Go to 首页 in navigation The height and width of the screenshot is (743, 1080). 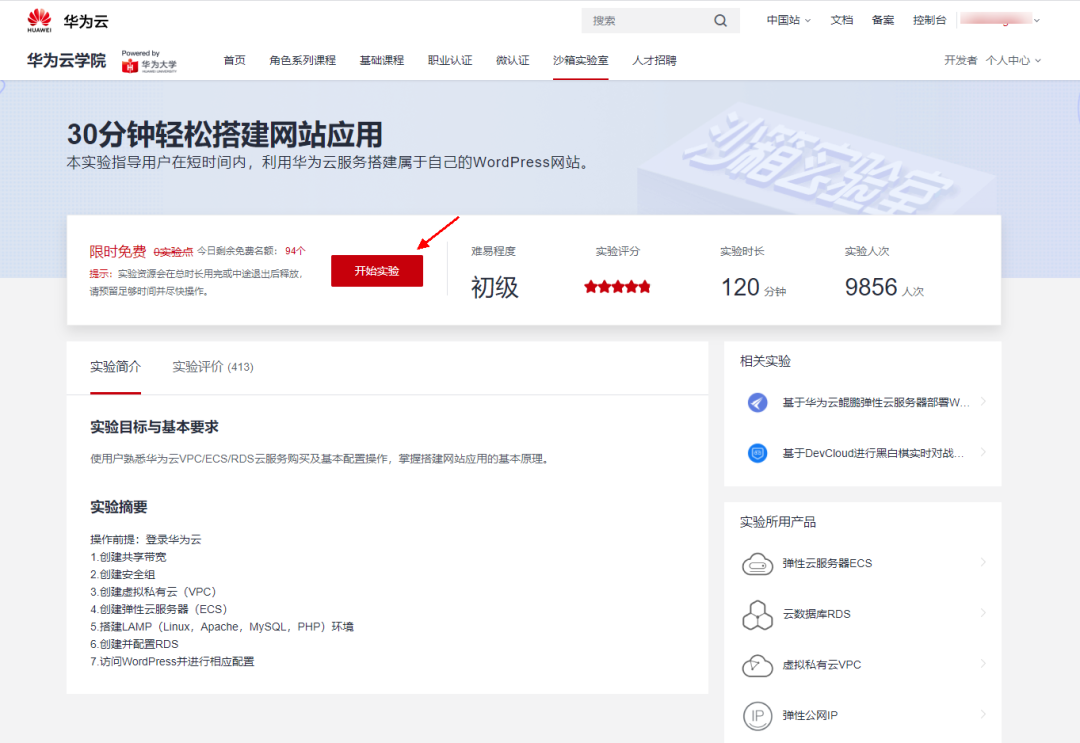click(234, 61)
